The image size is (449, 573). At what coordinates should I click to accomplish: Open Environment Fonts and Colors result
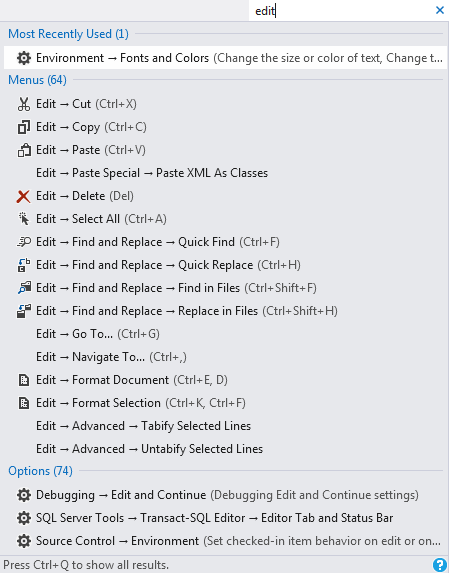click(x=225, y=58)
